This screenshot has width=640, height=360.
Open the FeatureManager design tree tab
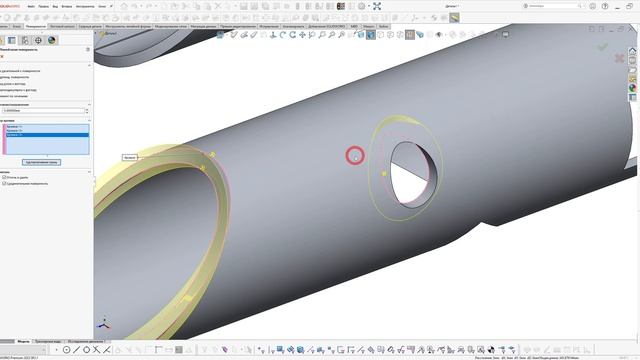coord(2,40)
